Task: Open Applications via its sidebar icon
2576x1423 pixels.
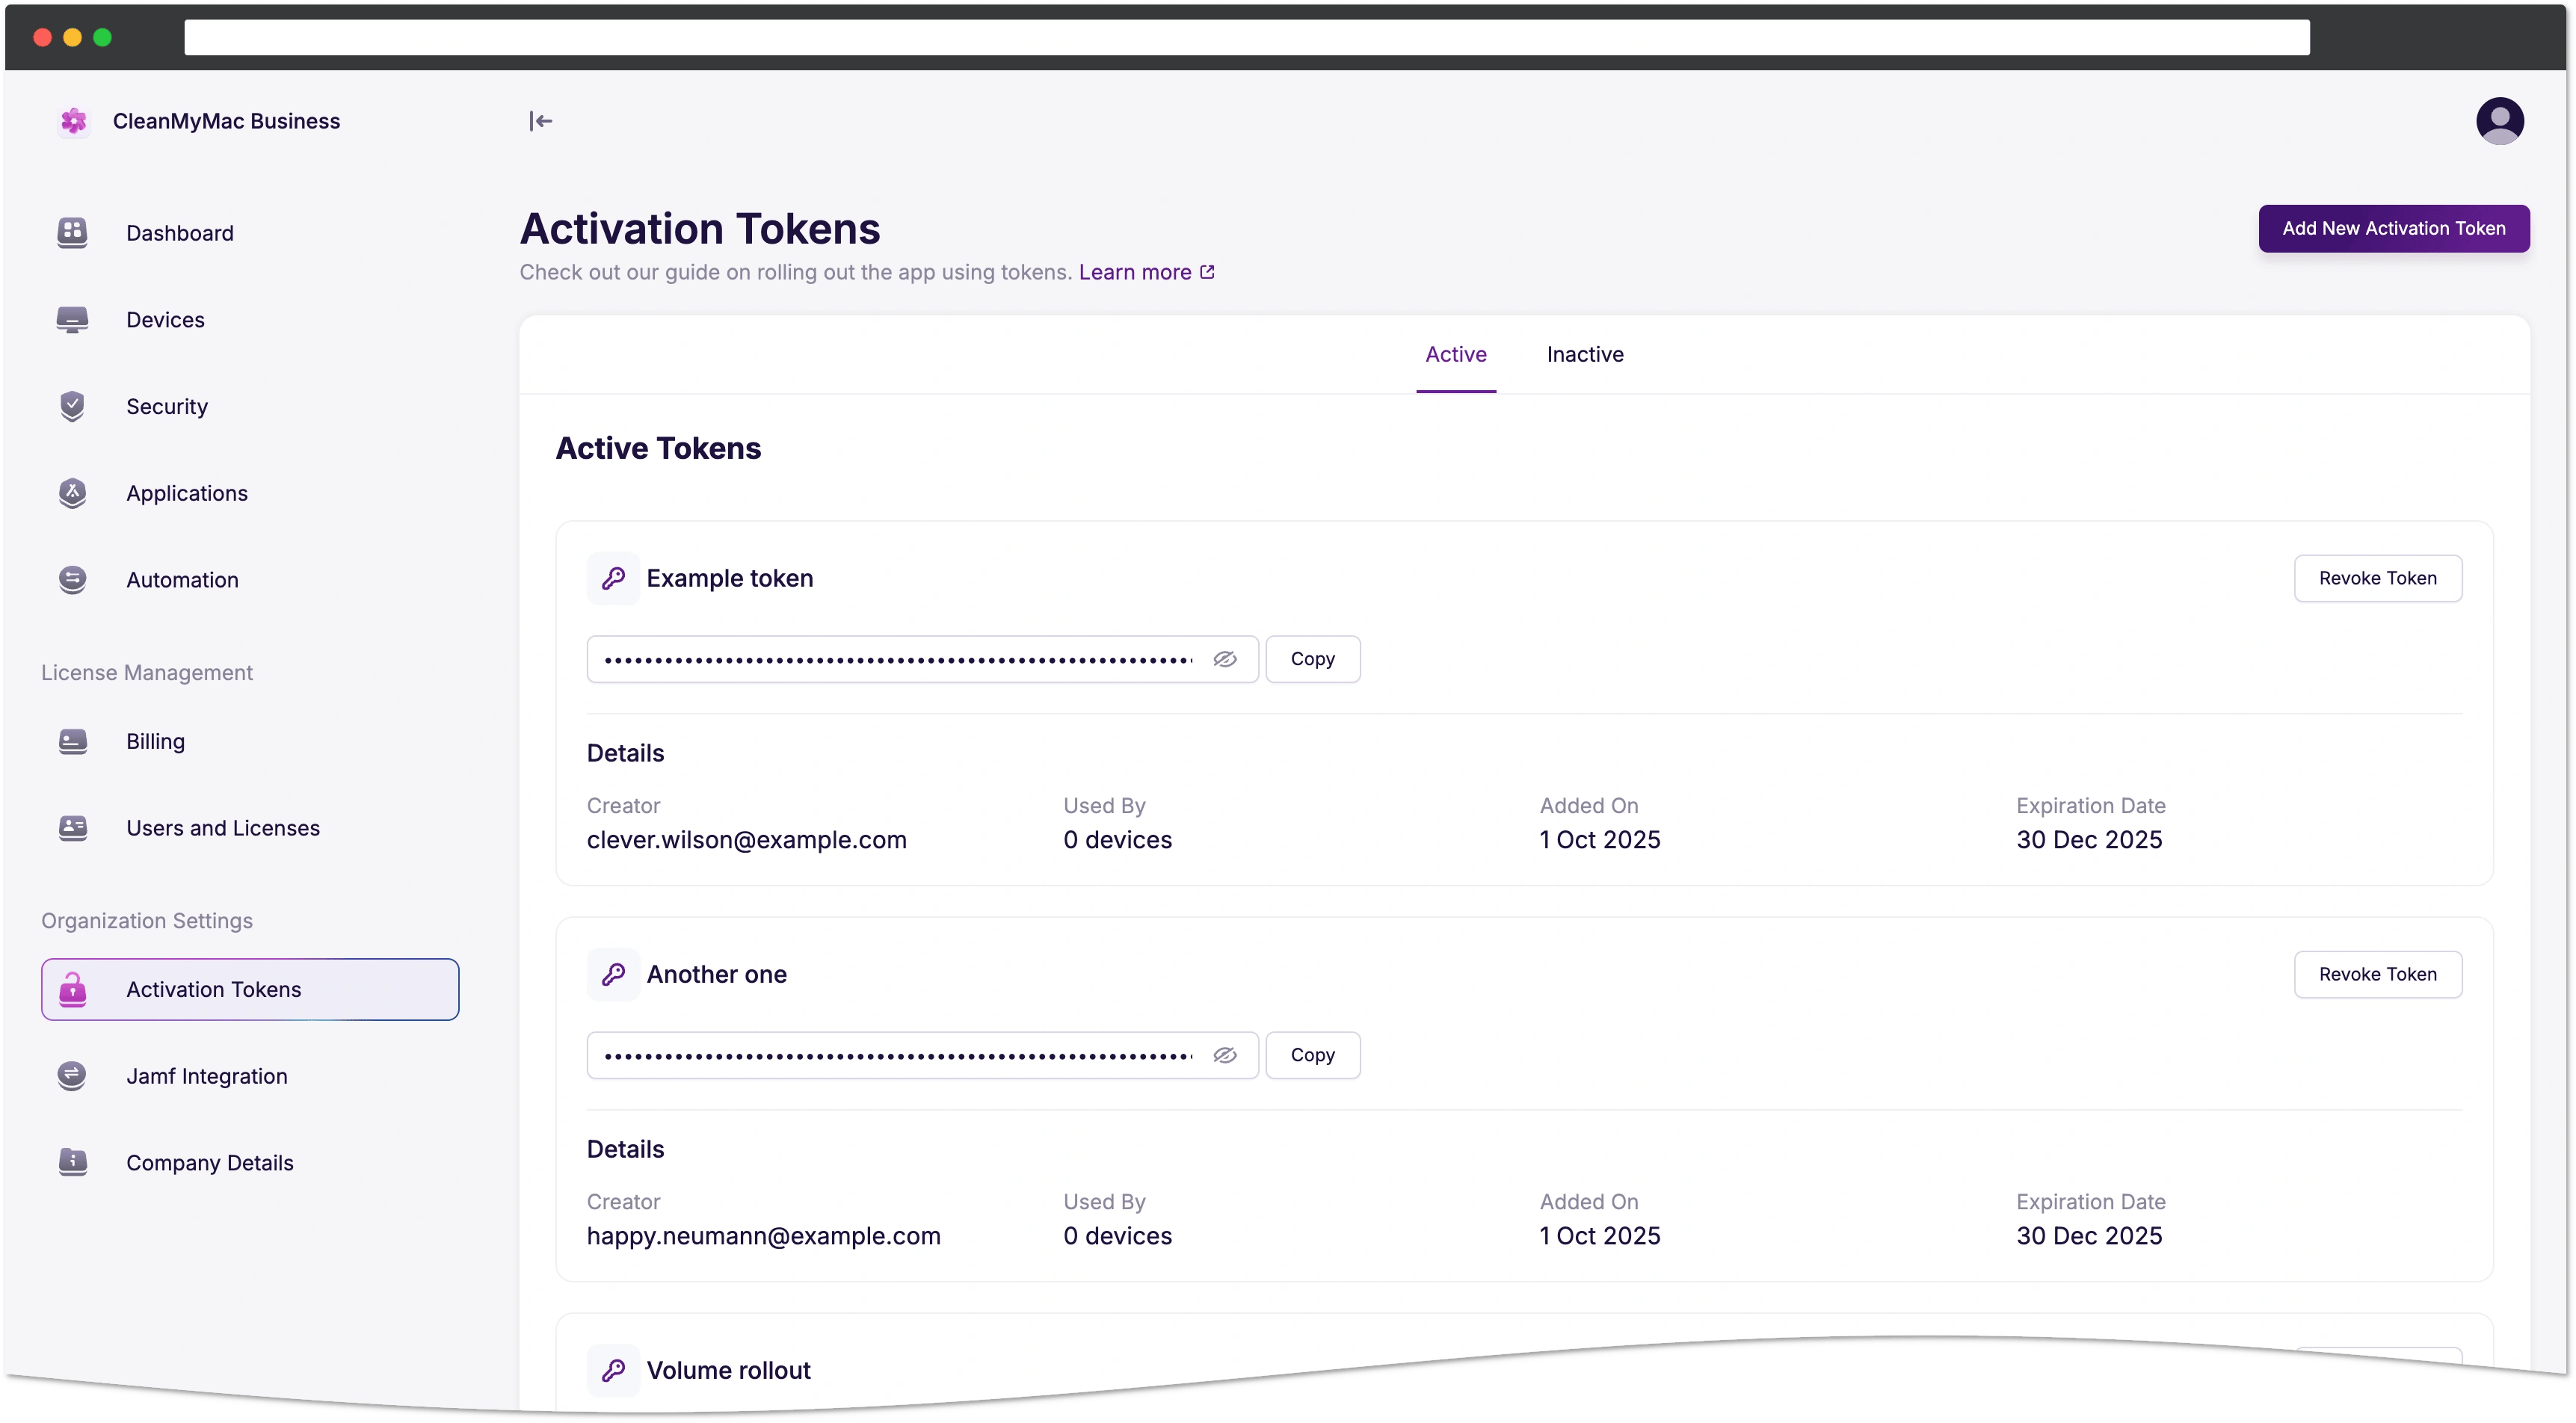Action: coord(72,493)
